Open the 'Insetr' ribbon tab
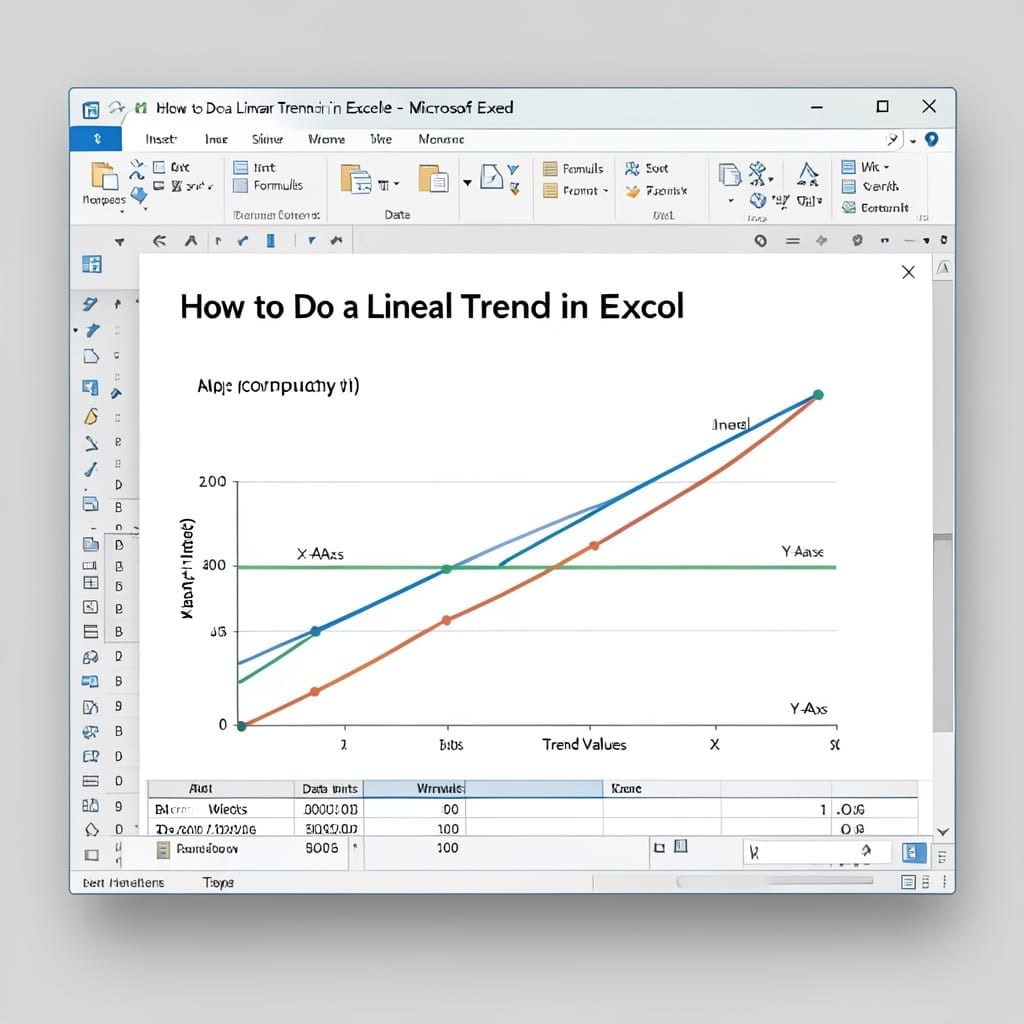Screen dimensions: 1024x1024 [161, 139]
